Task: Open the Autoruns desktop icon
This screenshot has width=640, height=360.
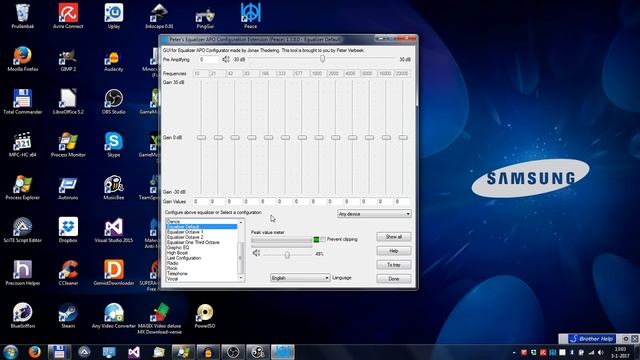Action: point(68,187)
